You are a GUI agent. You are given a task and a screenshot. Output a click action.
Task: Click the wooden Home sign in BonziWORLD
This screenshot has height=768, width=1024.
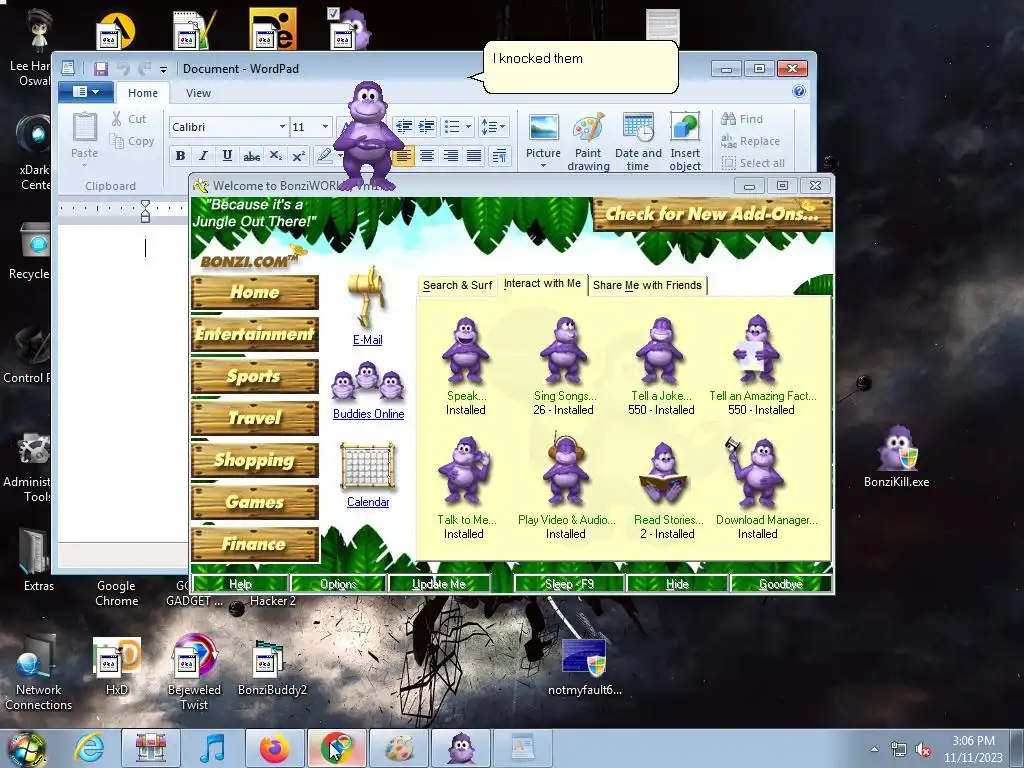tap(255, 292)
